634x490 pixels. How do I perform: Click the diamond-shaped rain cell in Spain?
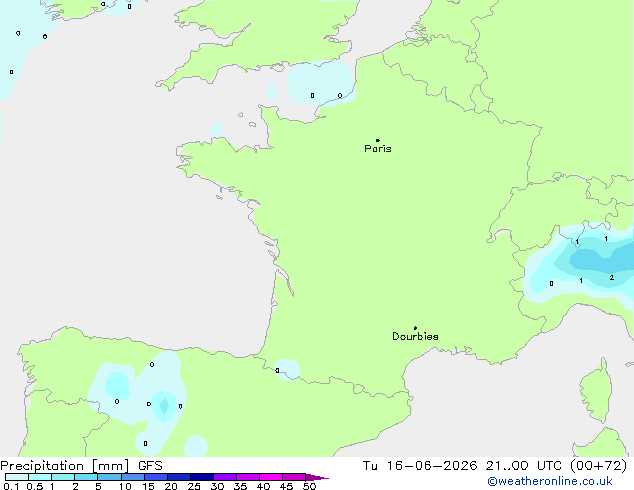(164, 406)
